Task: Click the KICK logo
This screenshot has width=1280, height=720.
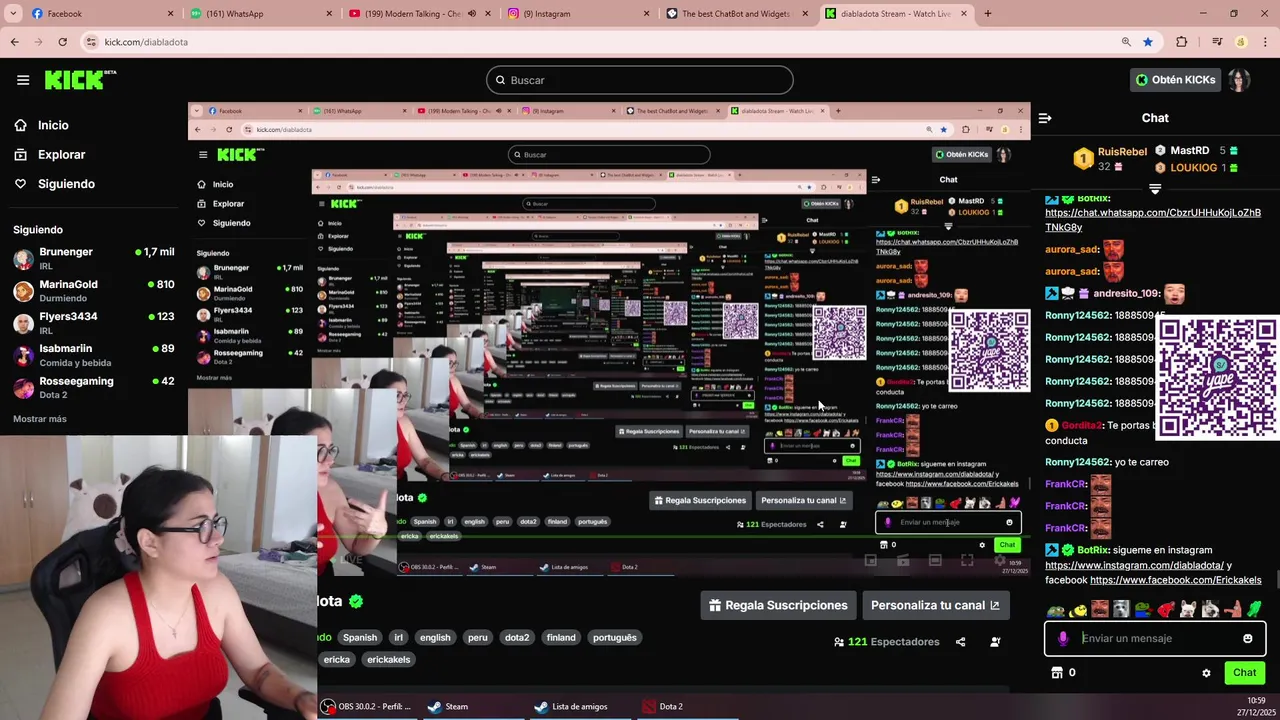Action: [80, 80]
